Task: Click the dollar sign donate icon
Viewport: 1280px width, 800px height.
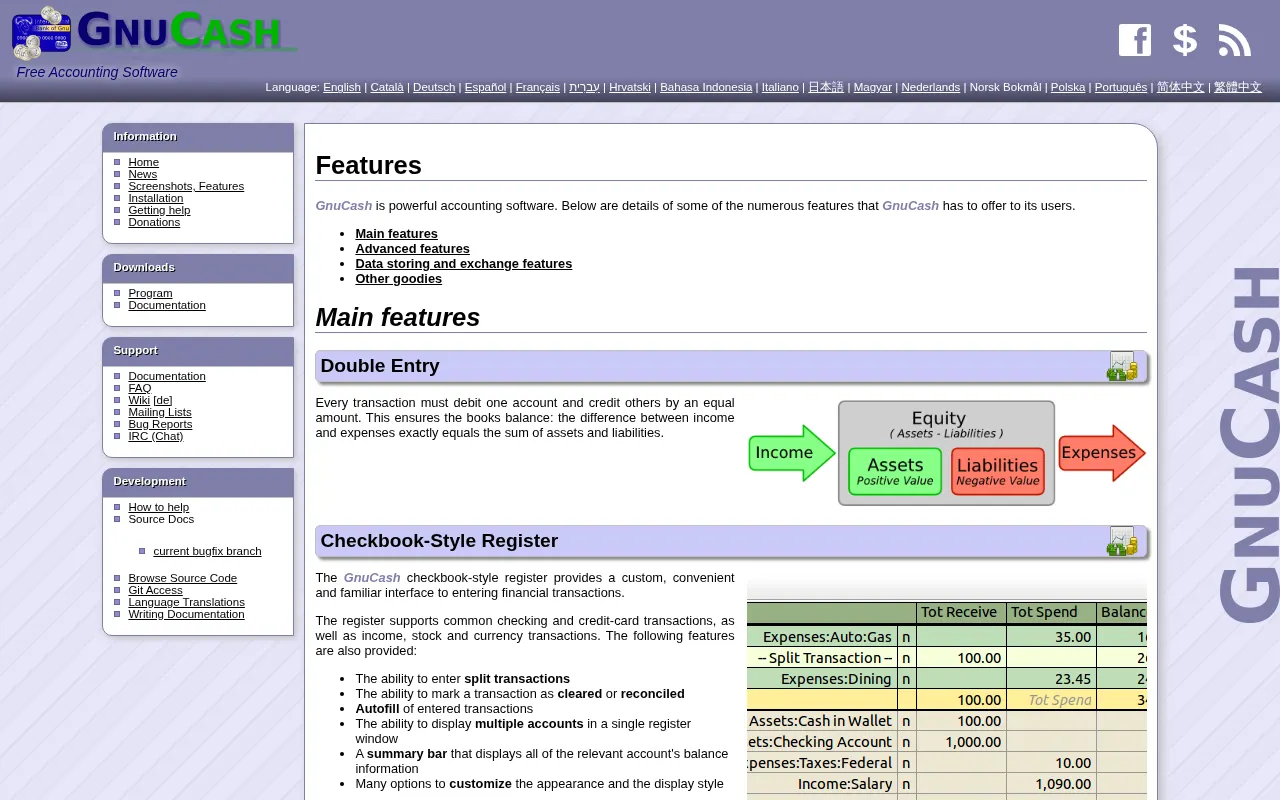Action: [x=1185, y=40]
